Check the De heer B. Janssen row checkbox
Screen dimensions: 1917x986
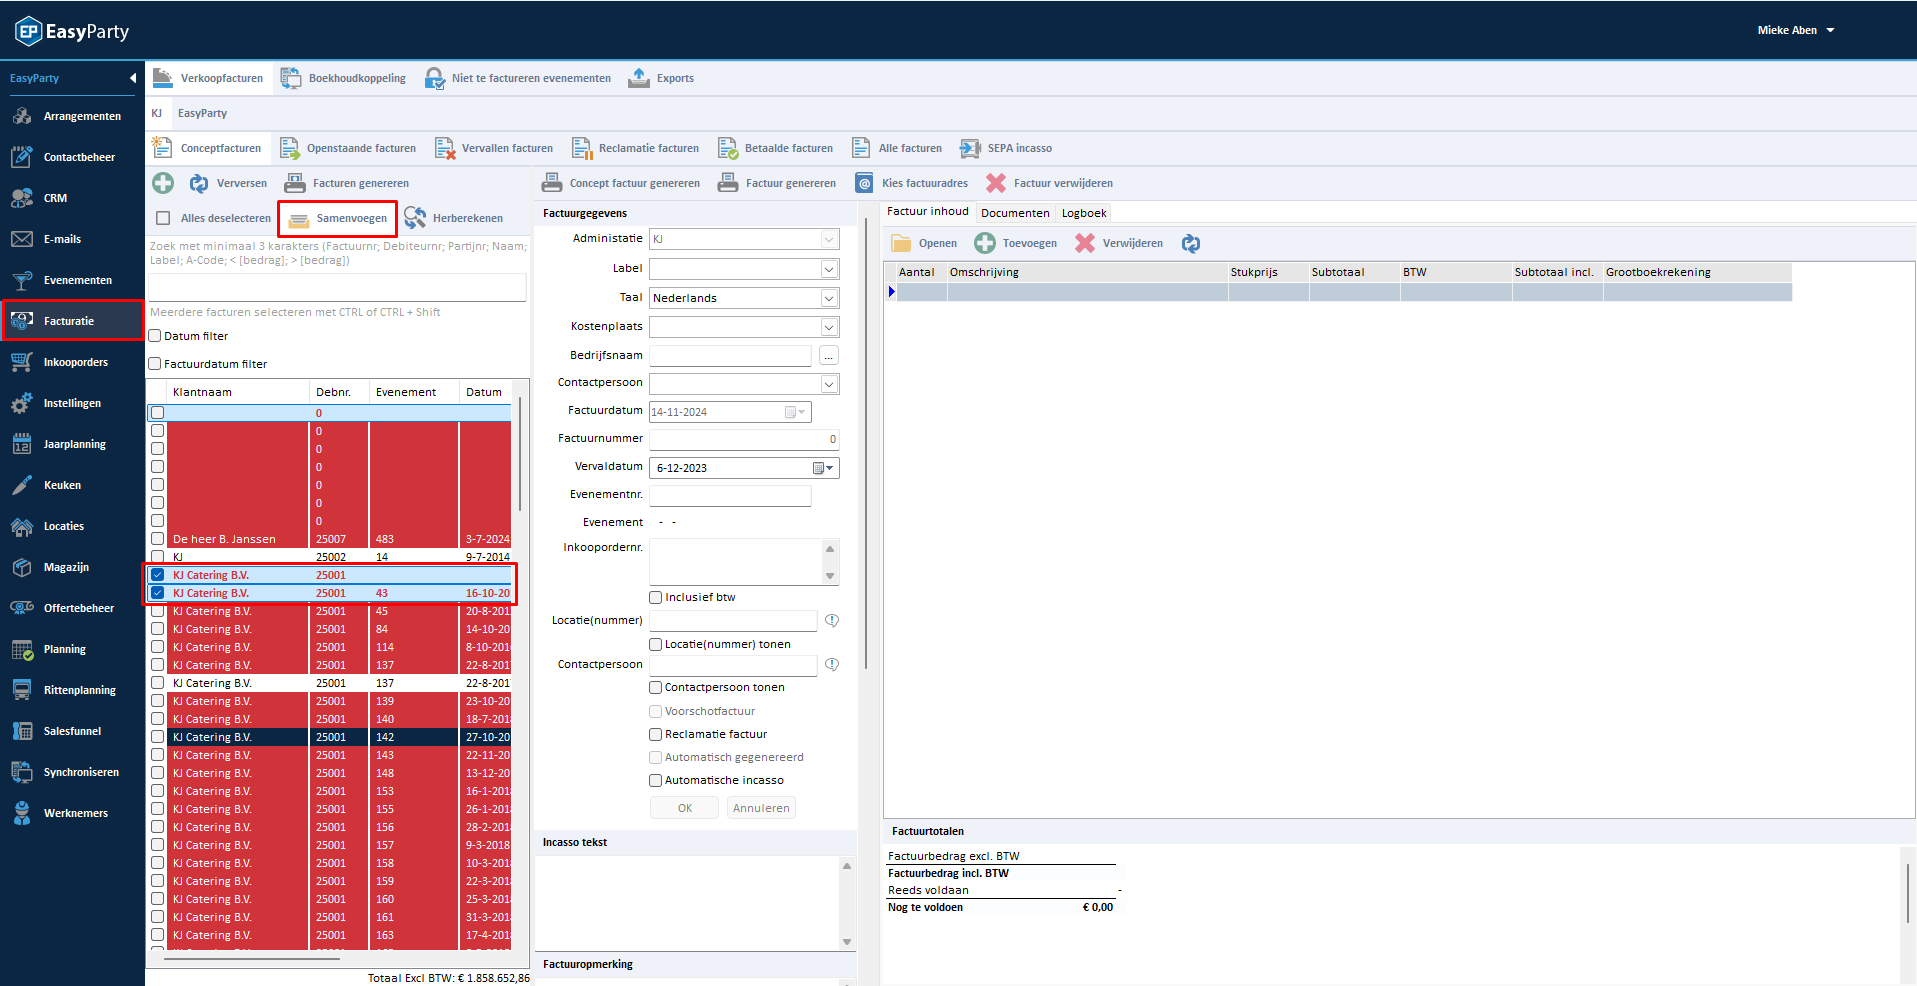pos(157,539)
